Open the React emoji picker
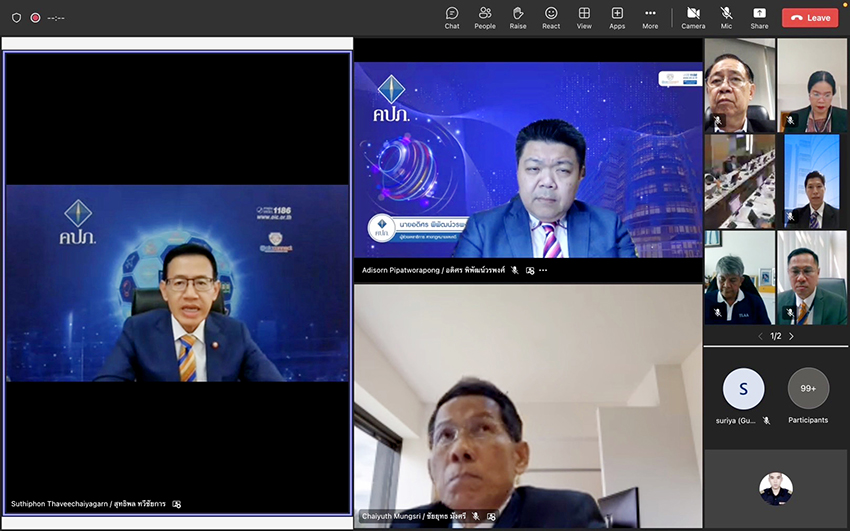The image size is (850, 531). pos(551,17)
